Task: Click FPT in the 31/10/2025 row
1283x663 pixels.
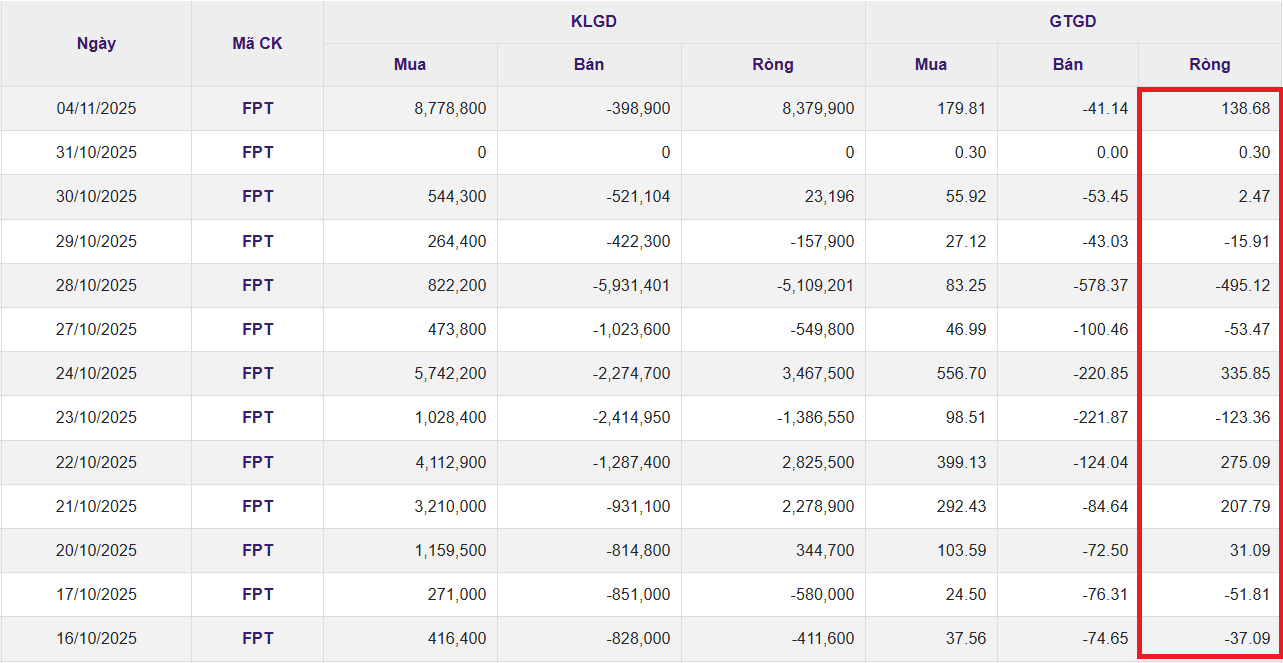Action: tap(257, 152)
